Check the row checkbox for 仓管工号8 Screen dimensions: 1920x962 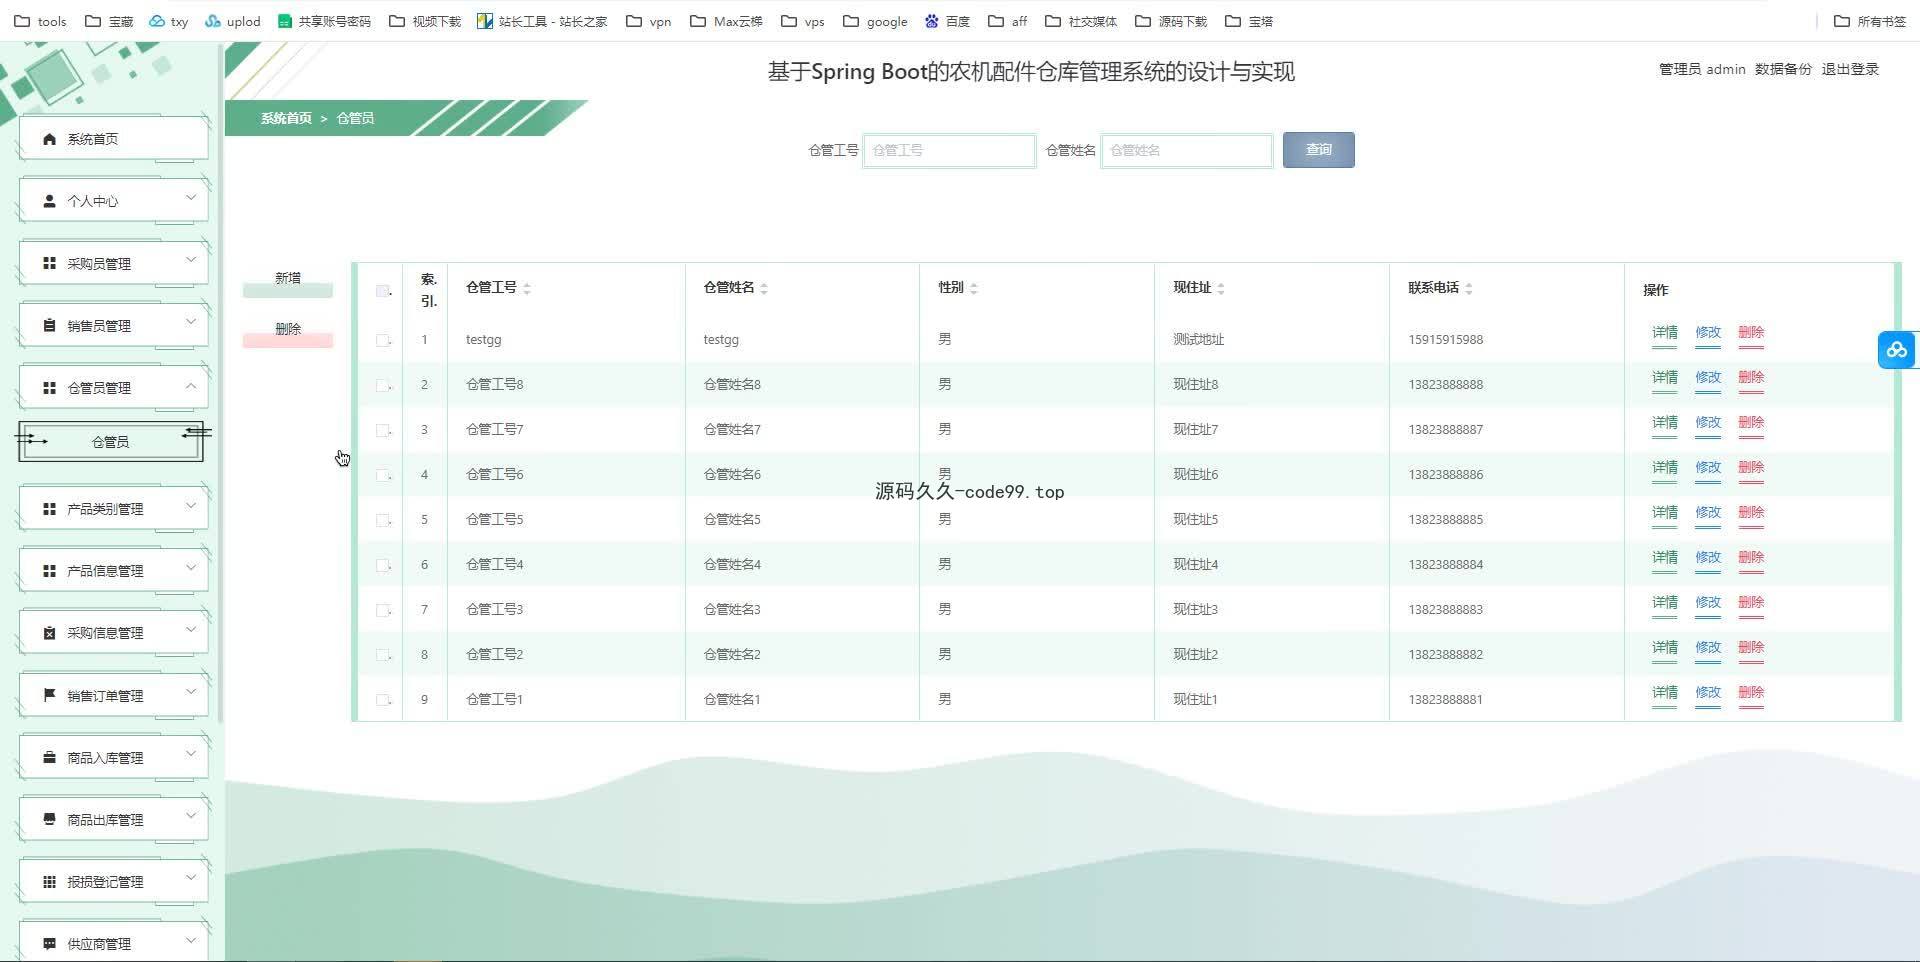(x=382, y=385)
